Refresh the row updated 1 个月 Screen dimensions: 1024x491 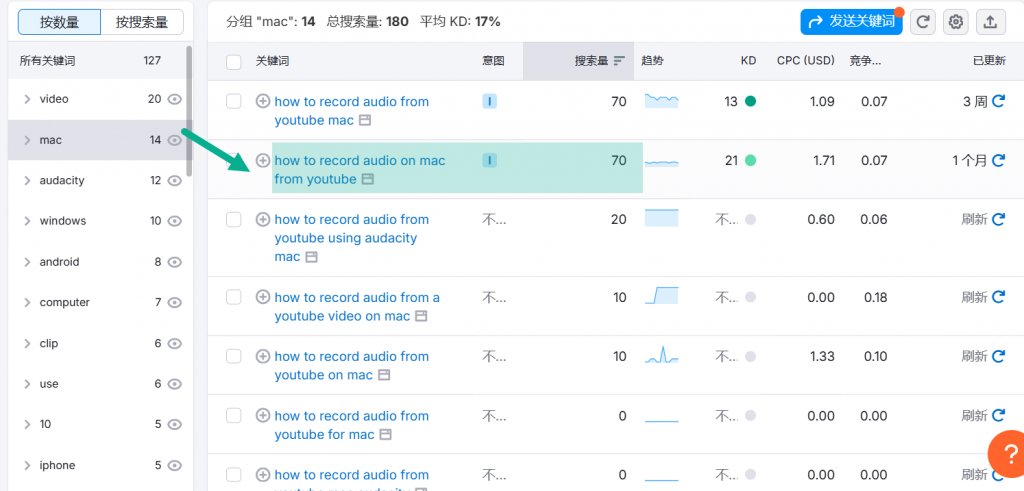coord(999,160)
